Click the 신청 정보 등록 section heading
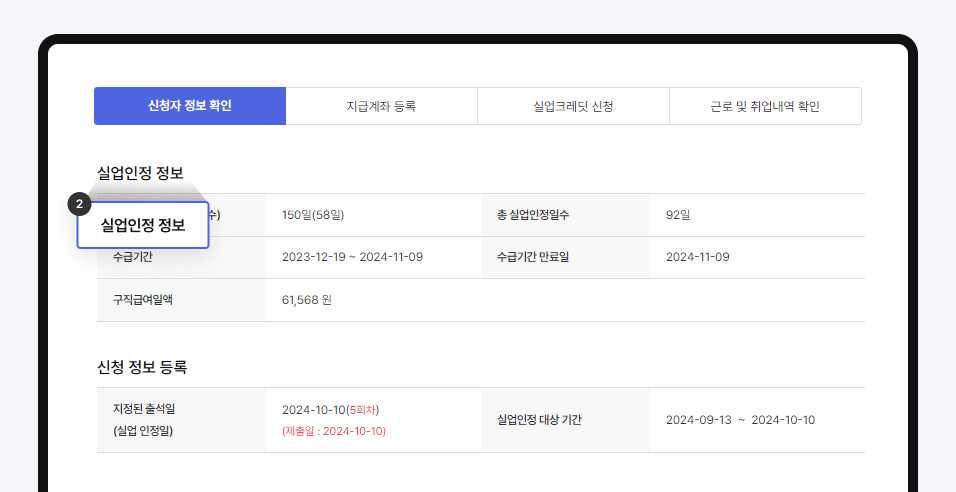 pyautogui.click(x=142, y=367)
